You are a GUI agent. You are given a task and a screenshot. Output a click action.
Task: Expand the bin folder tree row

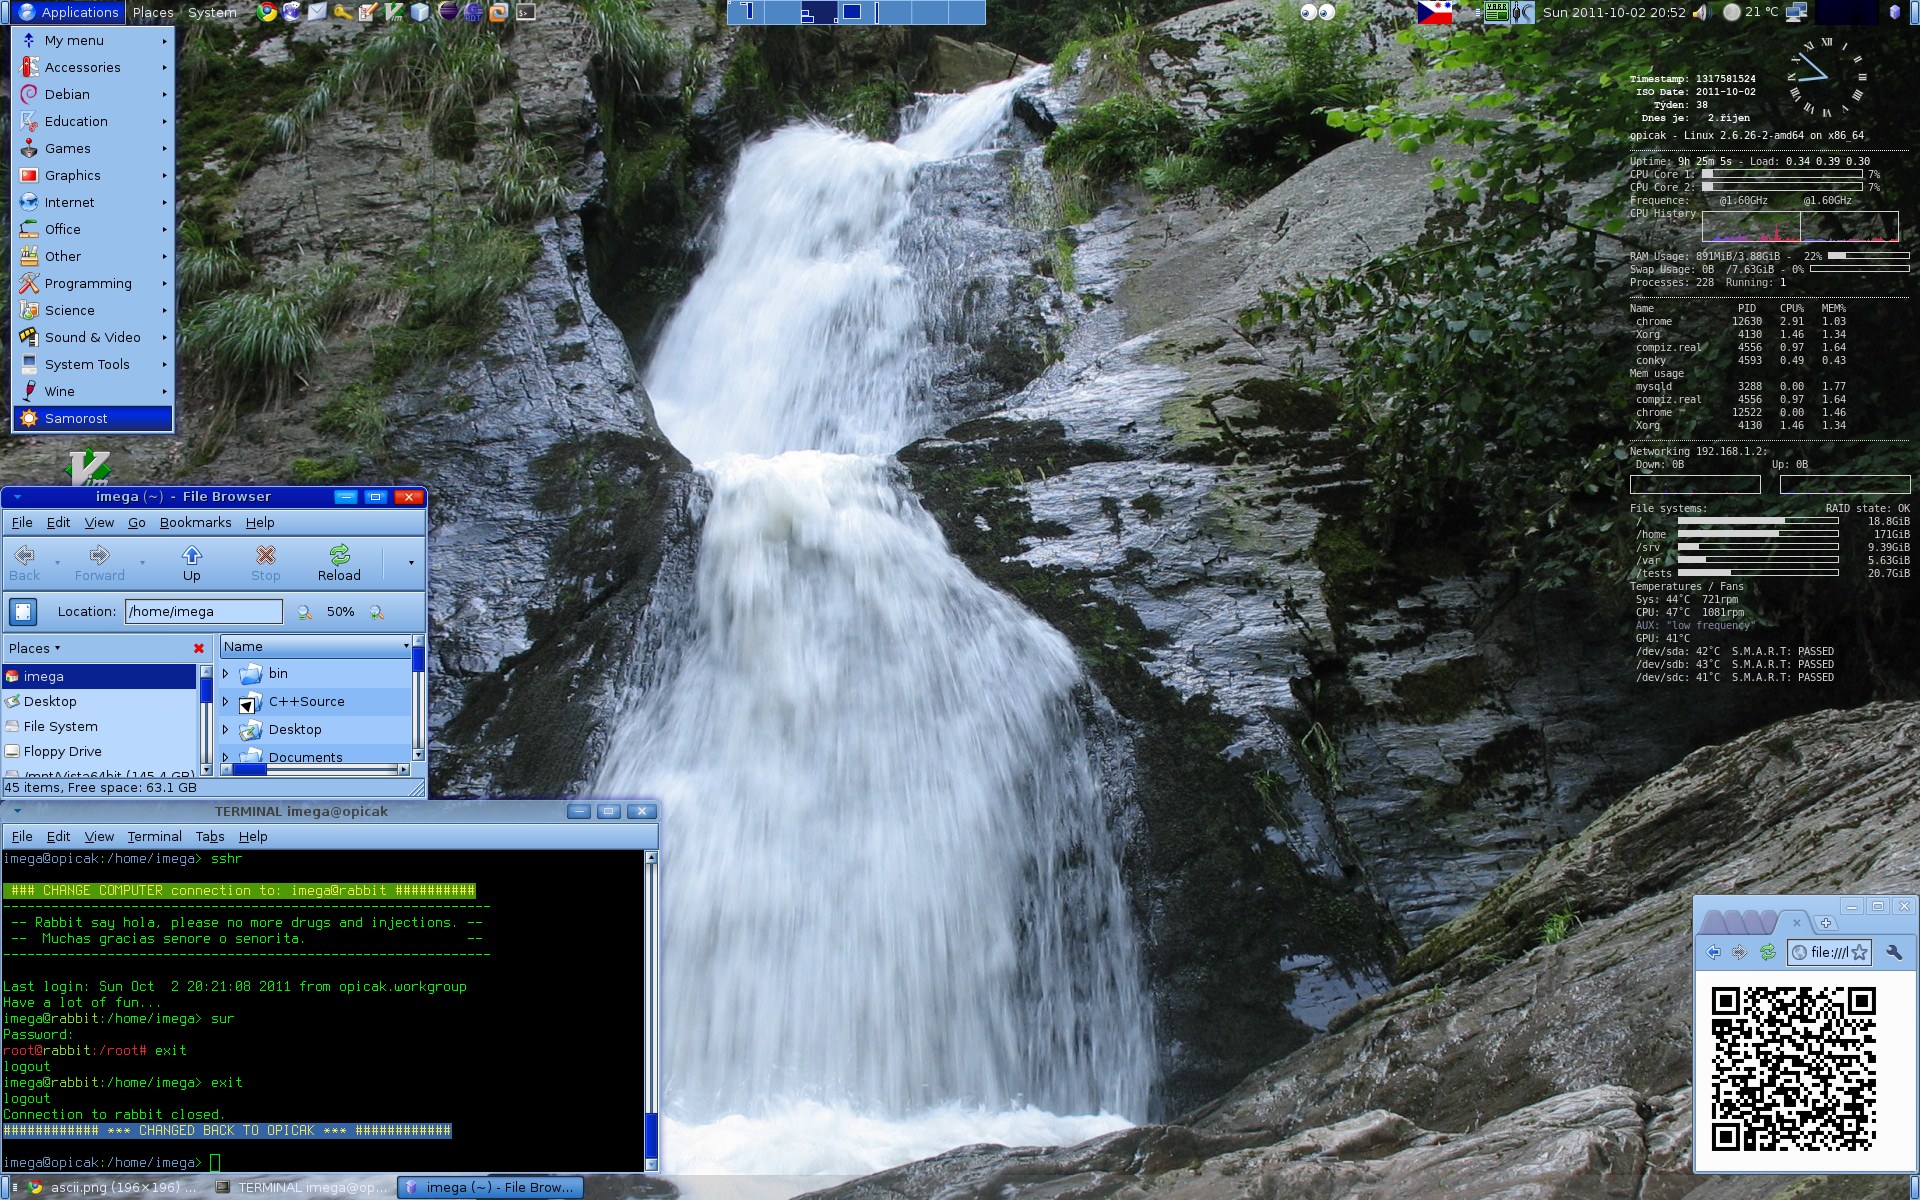226,674
